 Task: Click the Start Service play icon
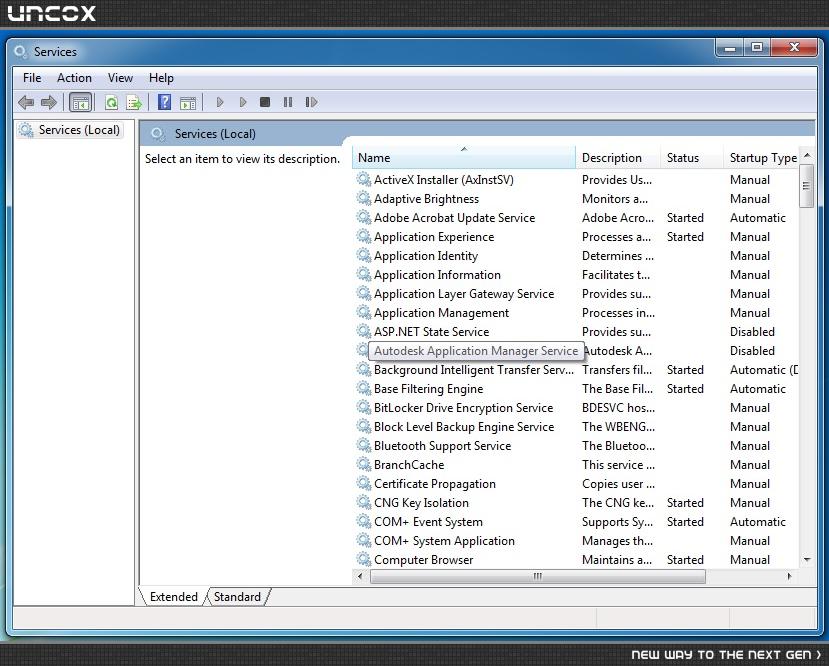(x=220, y=102)
